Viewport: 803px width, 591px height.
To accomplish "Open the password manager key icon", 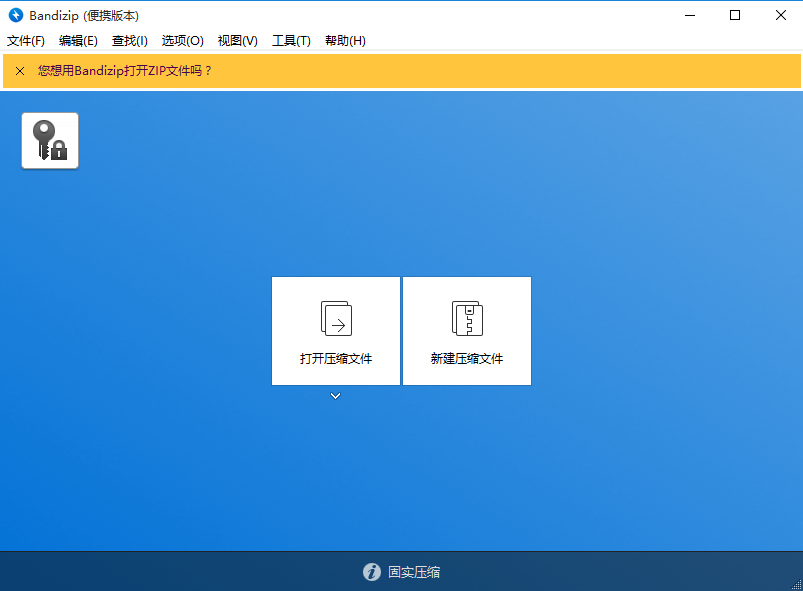I will (50, 140).
